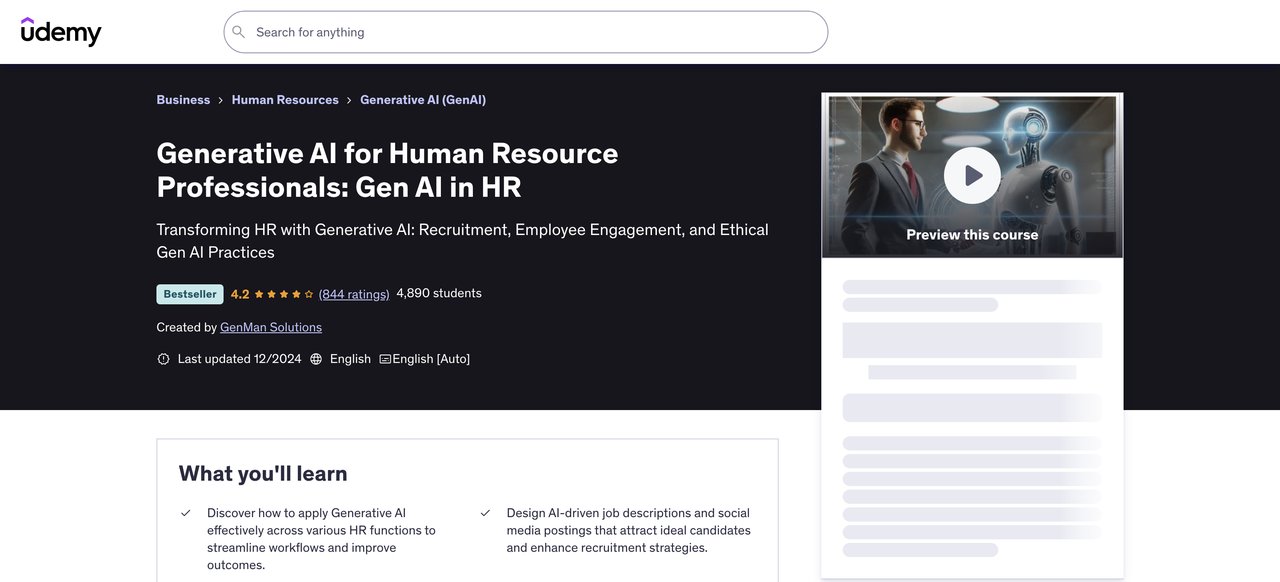Screen dimensions: 1280x582
Task: Click the Udemy logo
Action: pyautogui.click(x=61, y=32)
